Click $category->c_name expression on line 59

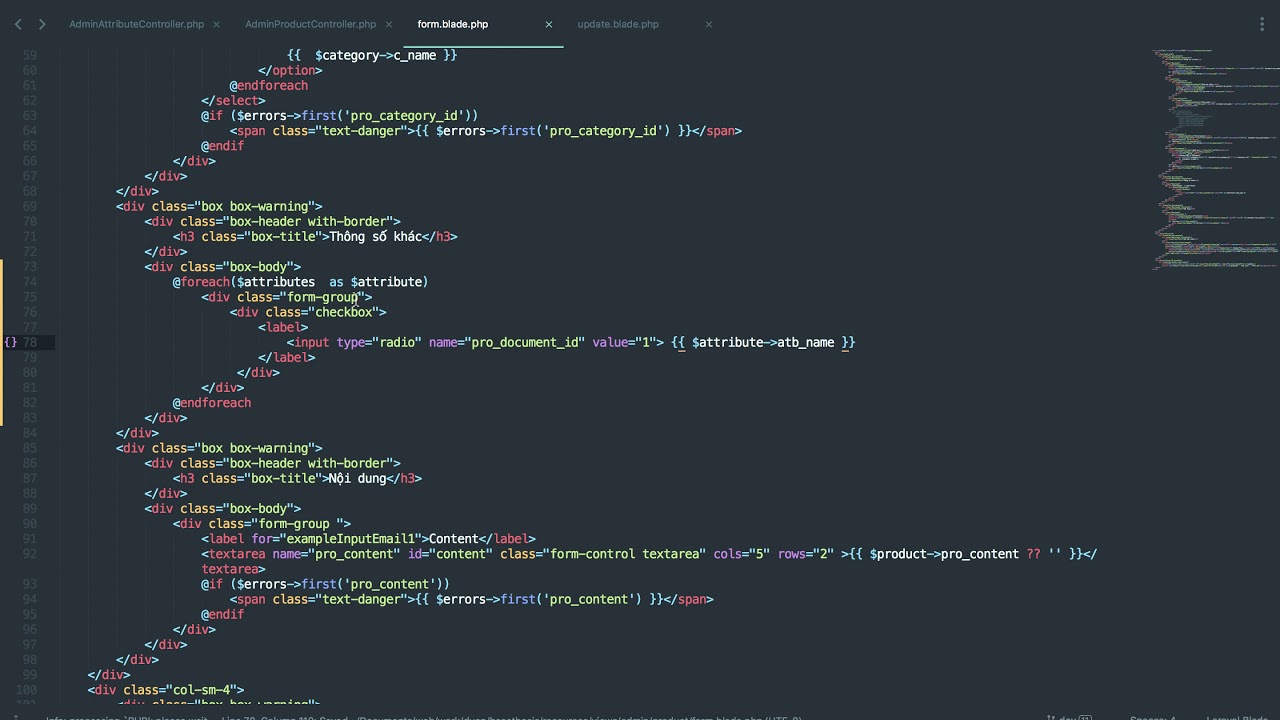click(375, 55)
